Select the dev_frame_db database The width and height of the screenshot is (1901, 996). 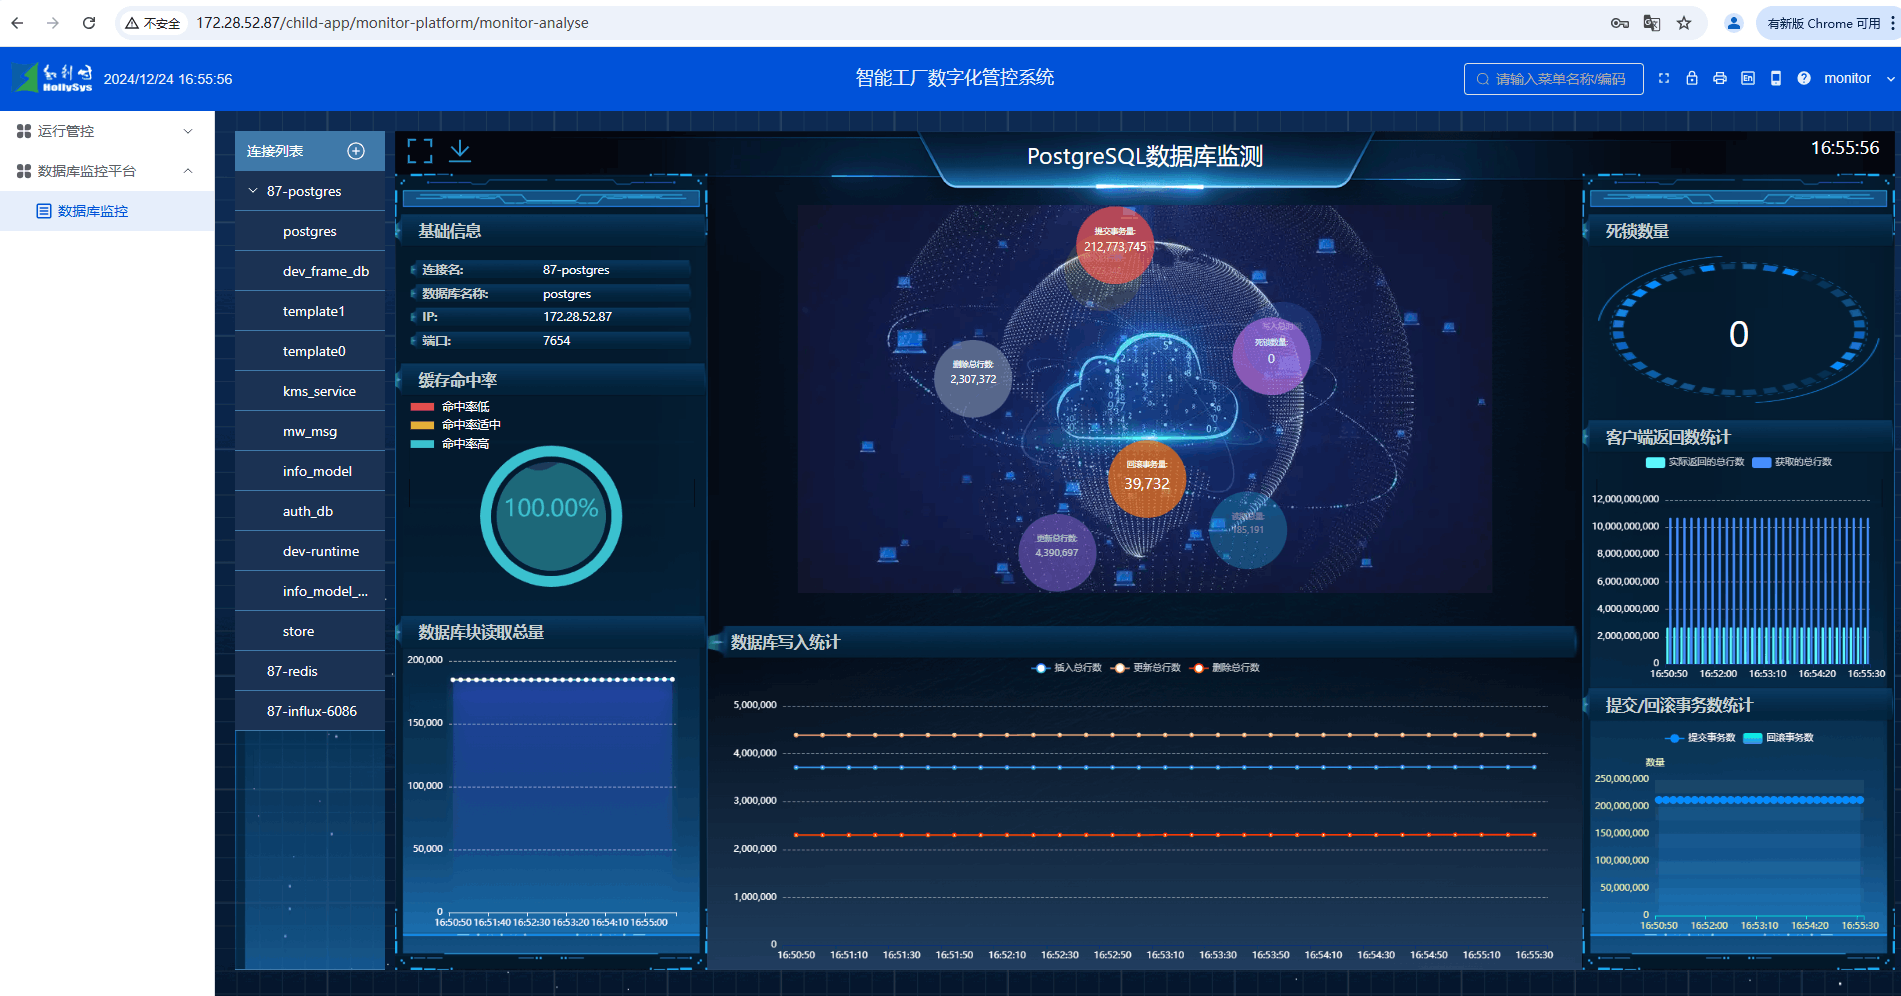click(x=326, y=271)
